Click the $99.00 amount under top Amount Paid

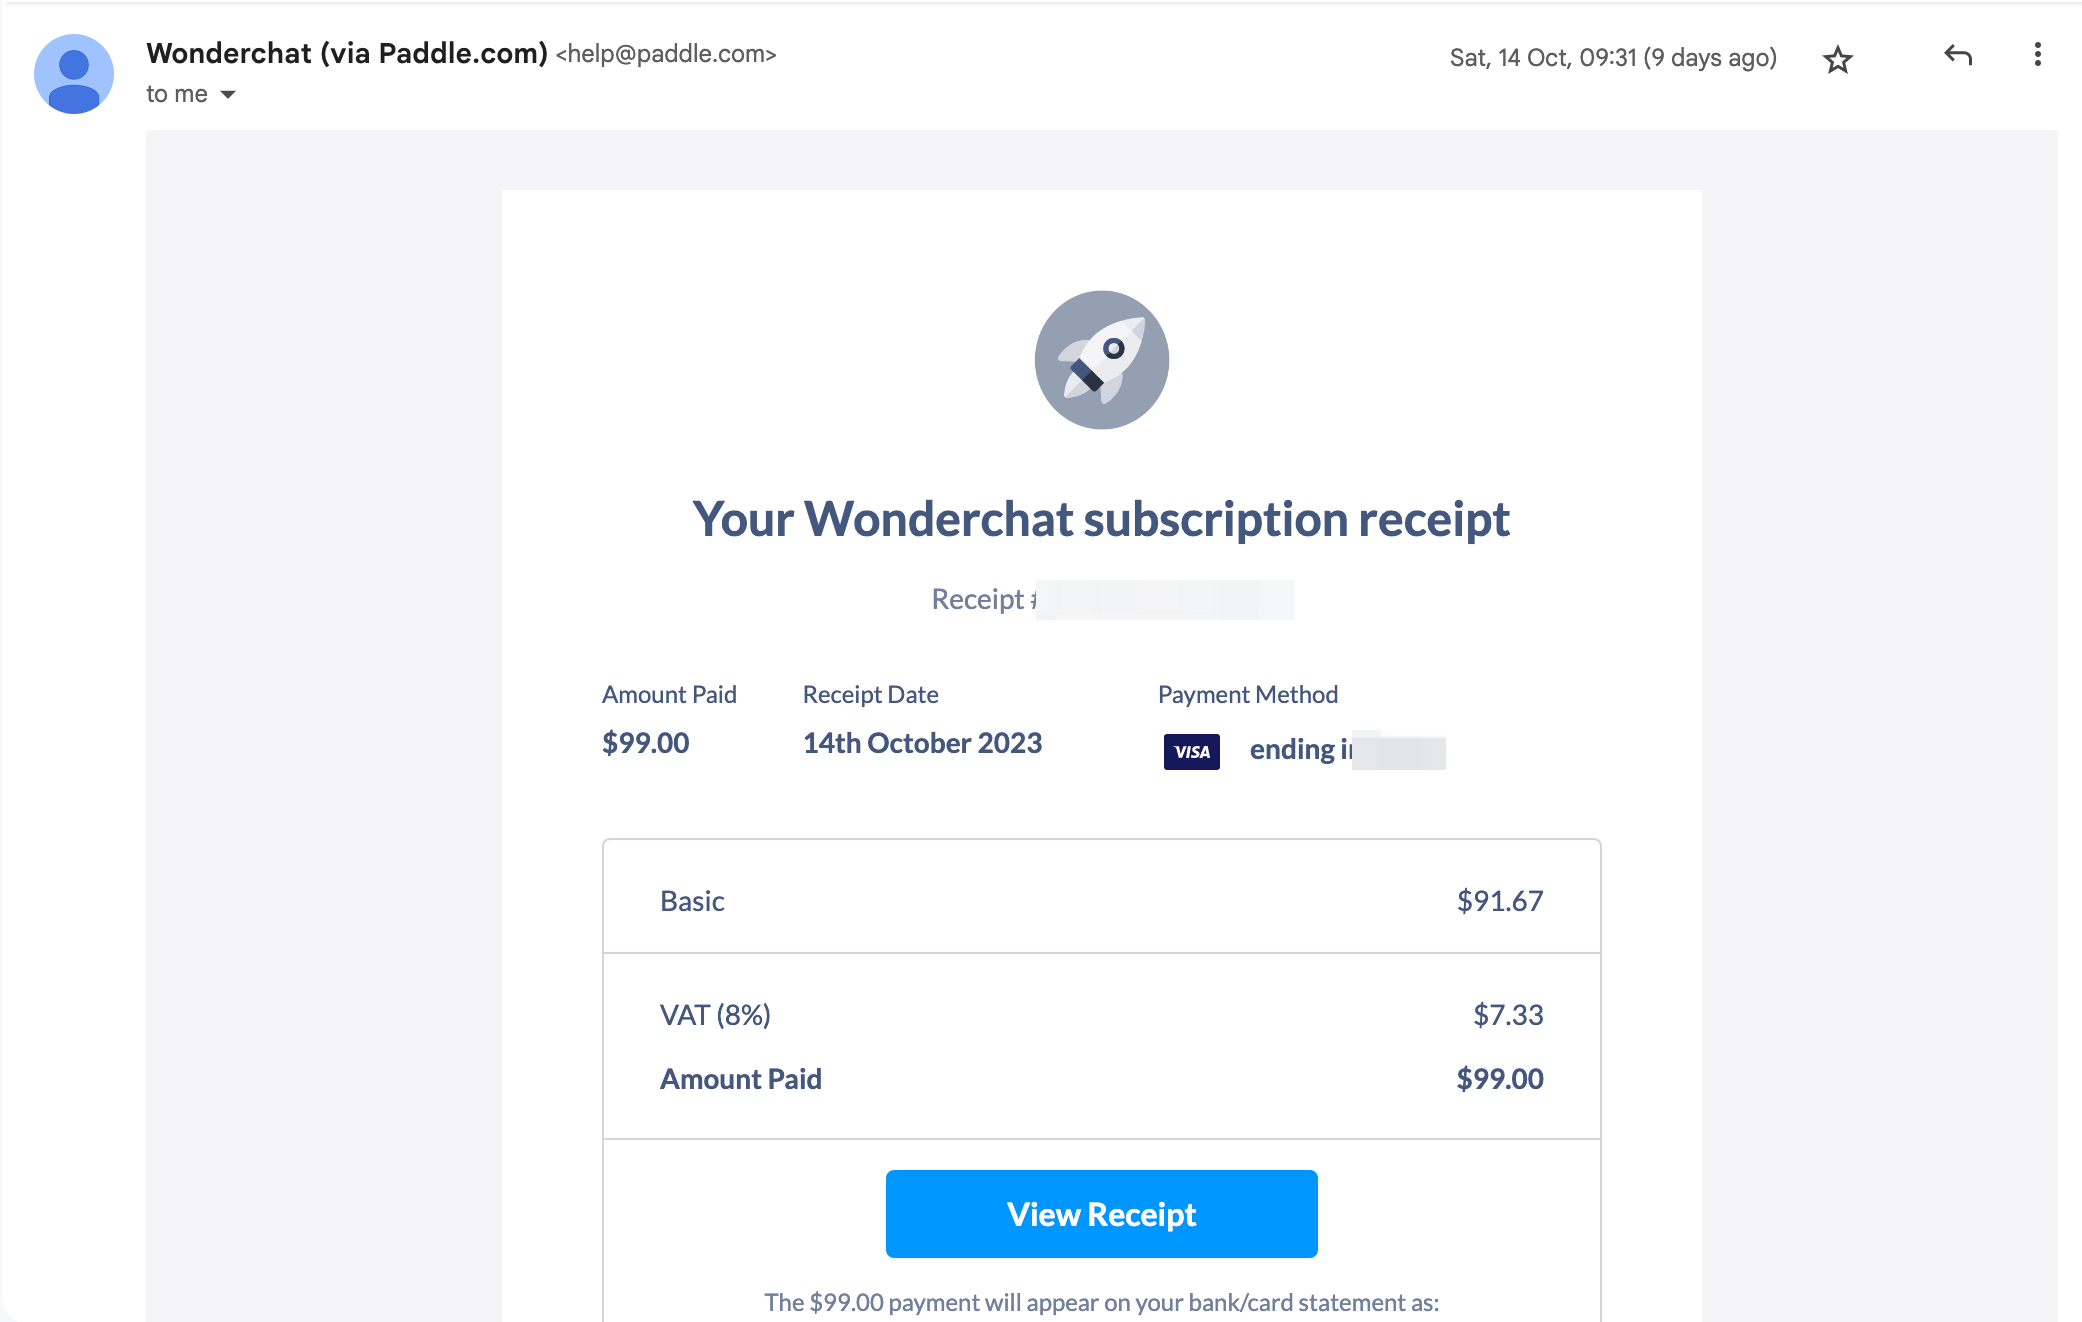coord(645,743)
